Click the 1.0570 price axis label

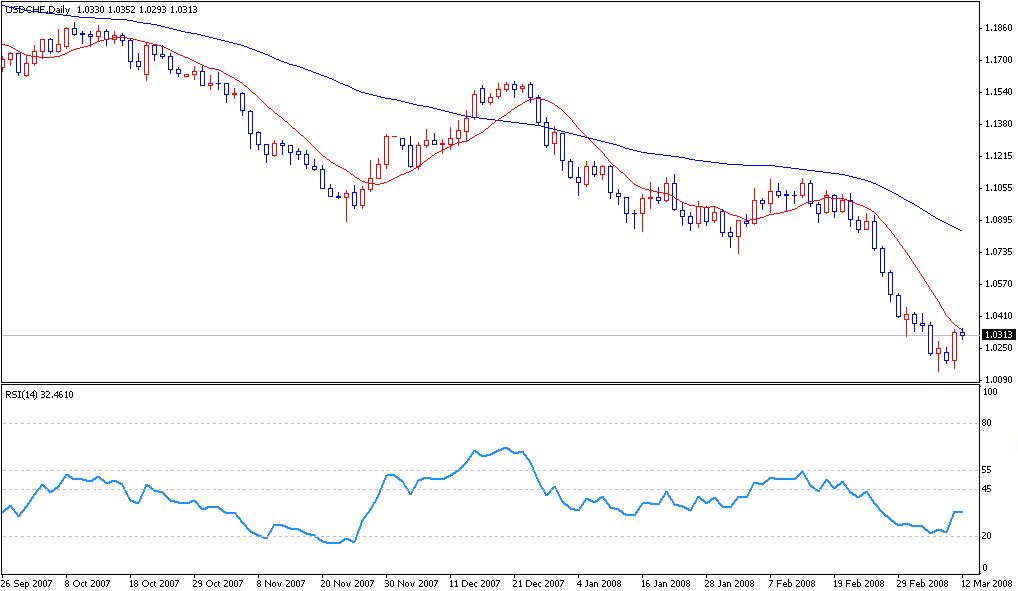(999, 283)
